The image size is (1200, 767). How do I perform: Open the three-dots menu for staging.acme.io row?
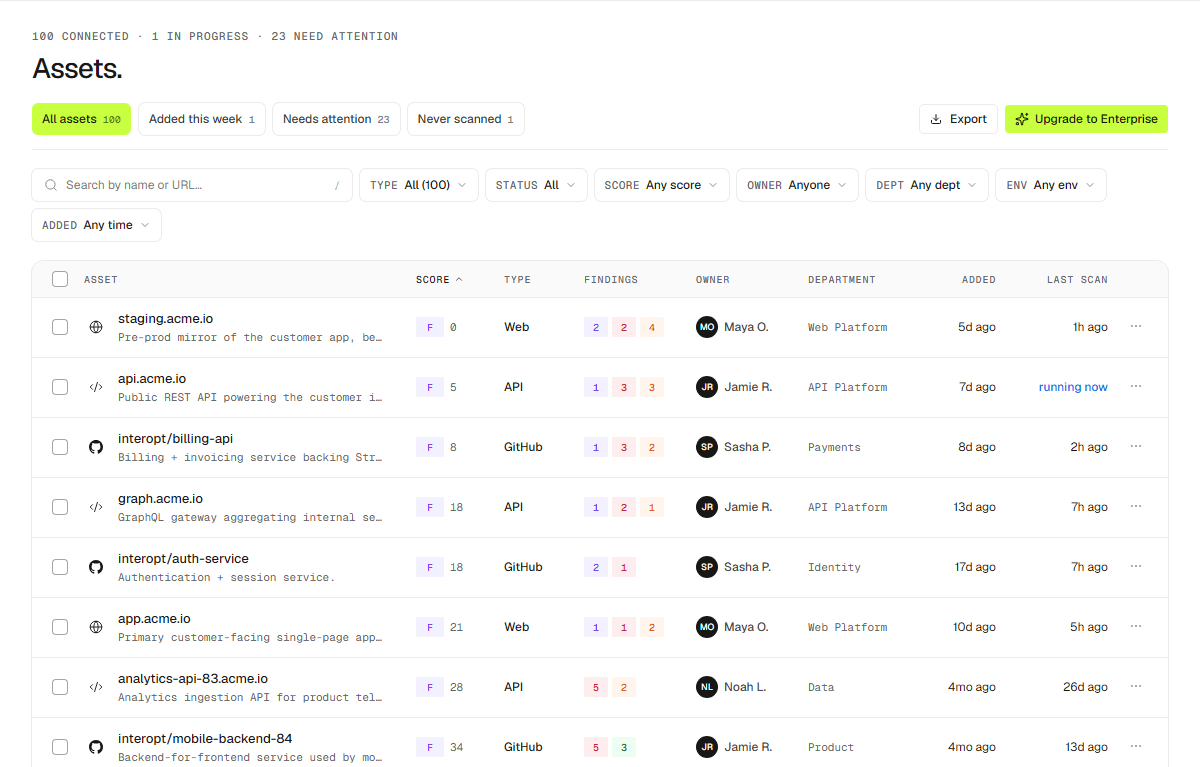tap(1136, 326)
